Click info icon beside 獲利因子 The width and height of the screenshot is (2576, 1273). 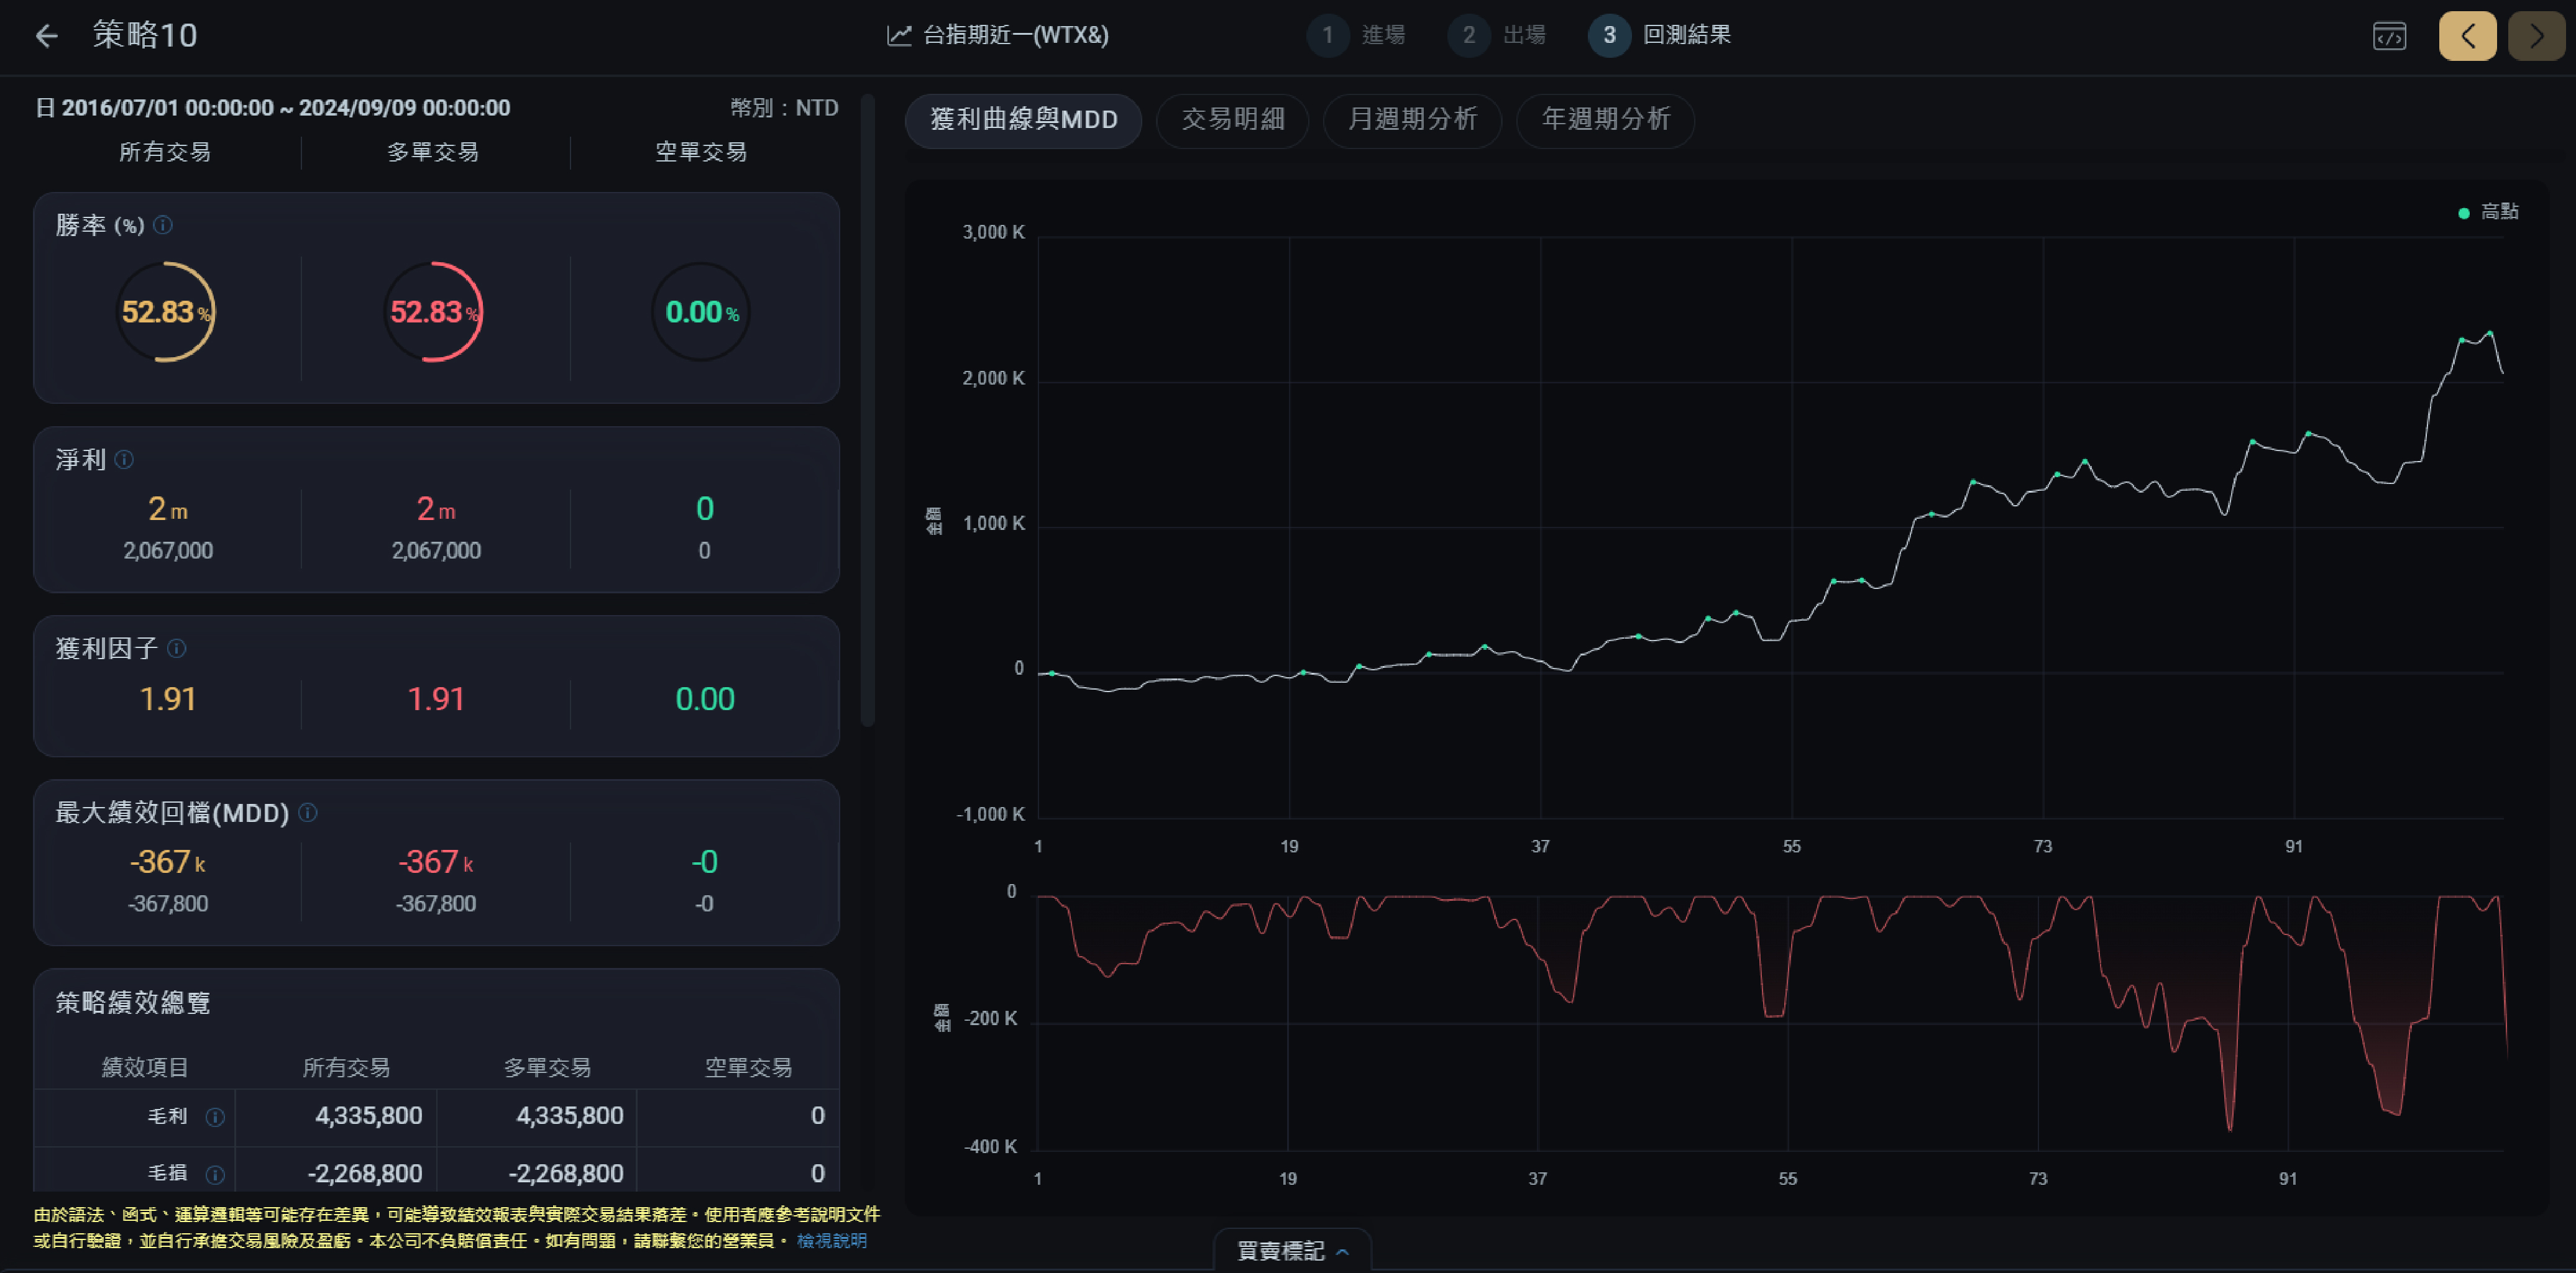click(177, 648)
